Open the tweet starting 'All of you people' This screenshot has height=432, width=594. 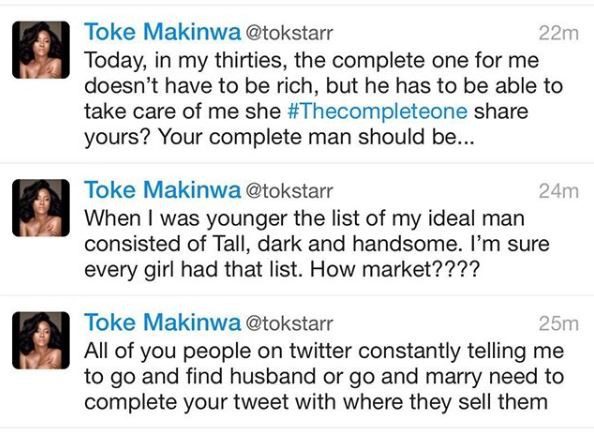pos(297,362)
